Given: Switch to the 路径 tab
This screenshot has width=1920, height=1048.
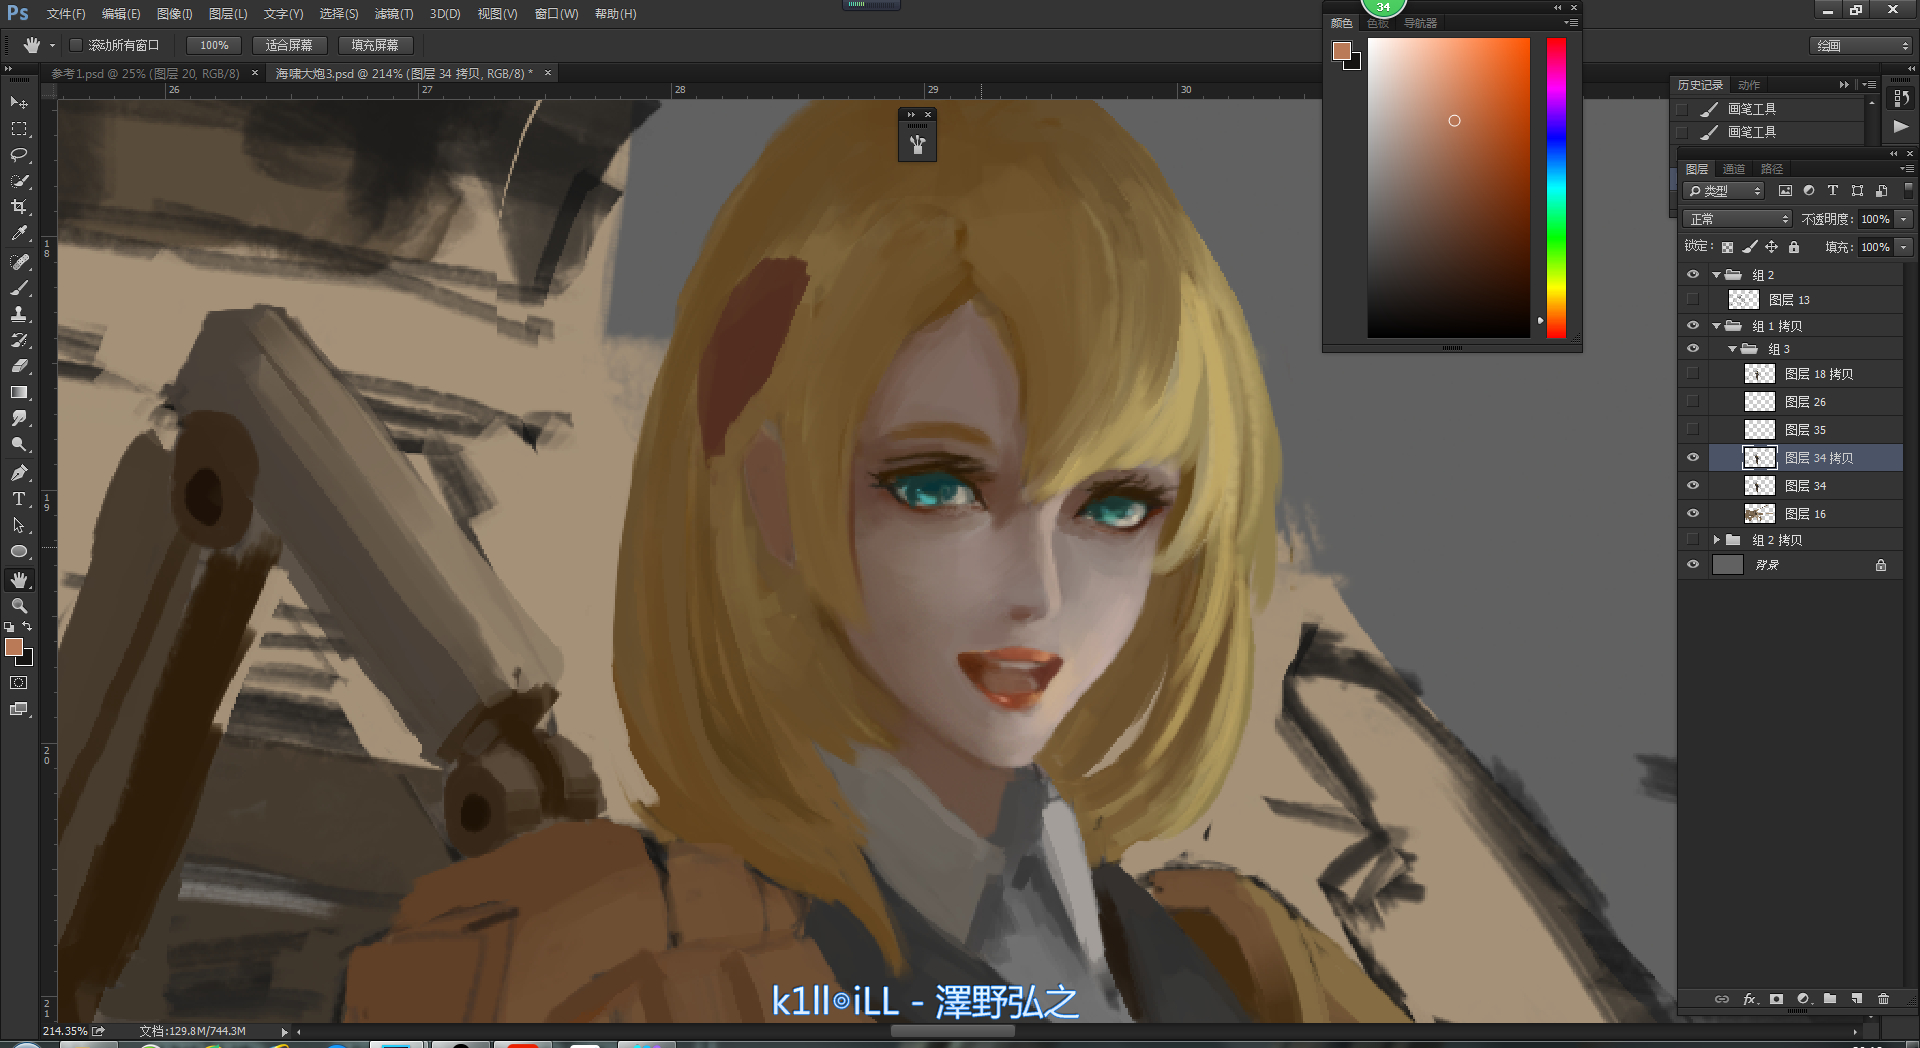Looking at the screenshot, I should click(1772, 169).
